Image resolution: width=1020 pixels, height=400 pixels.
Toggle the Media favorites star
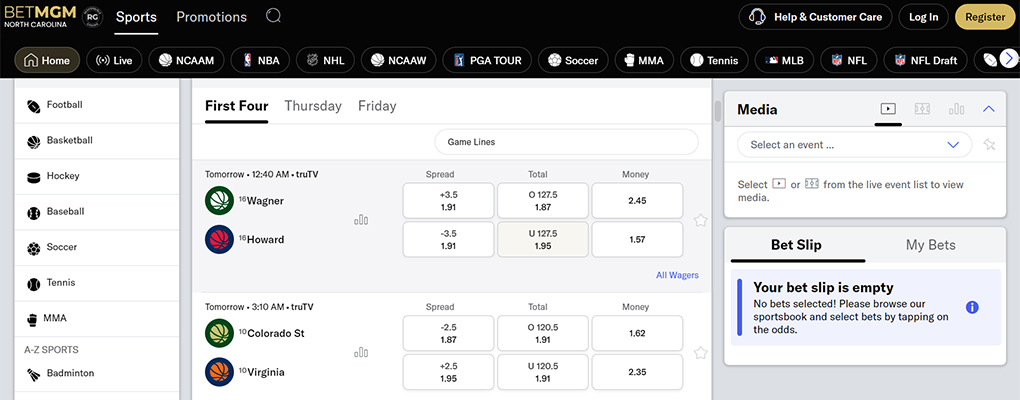(989, 144)
